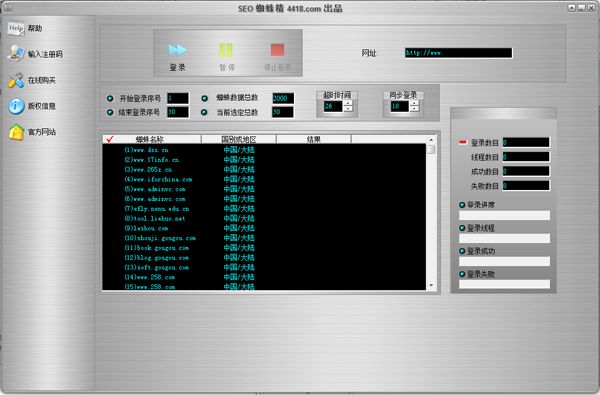Click the 登录数目 counter field

[526, 142]
